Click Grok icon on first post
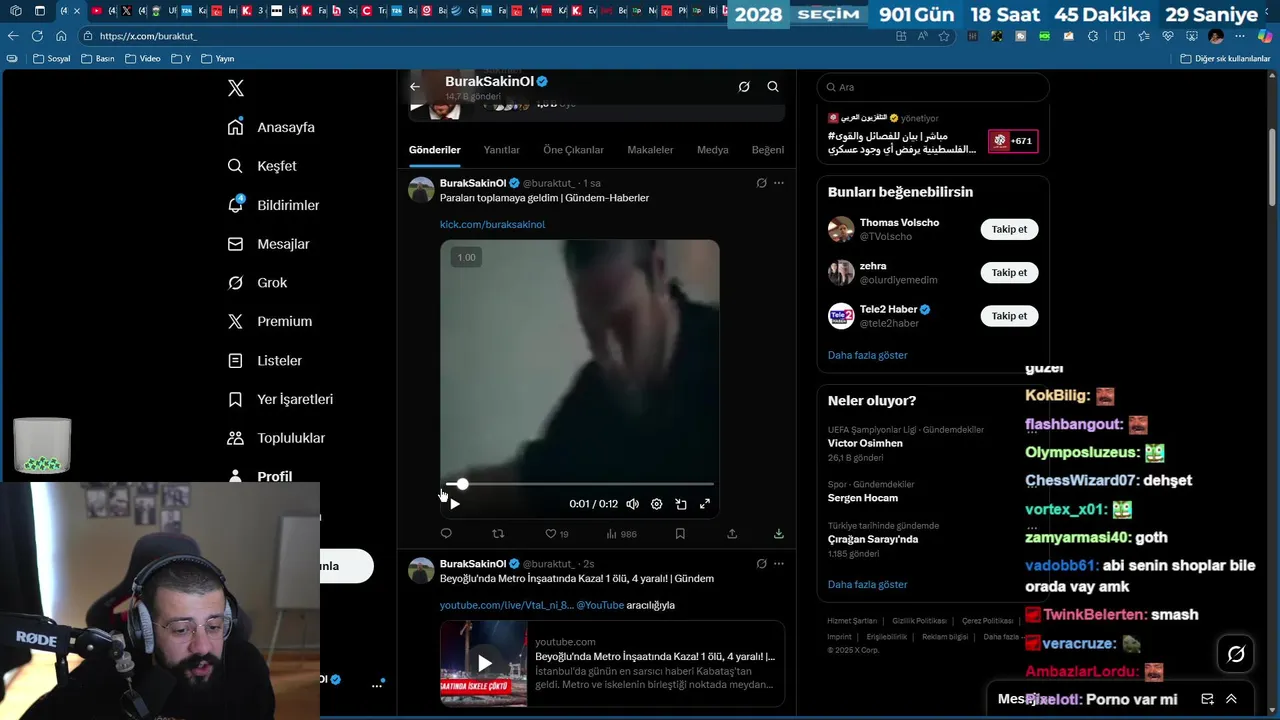 coord(761,183)
